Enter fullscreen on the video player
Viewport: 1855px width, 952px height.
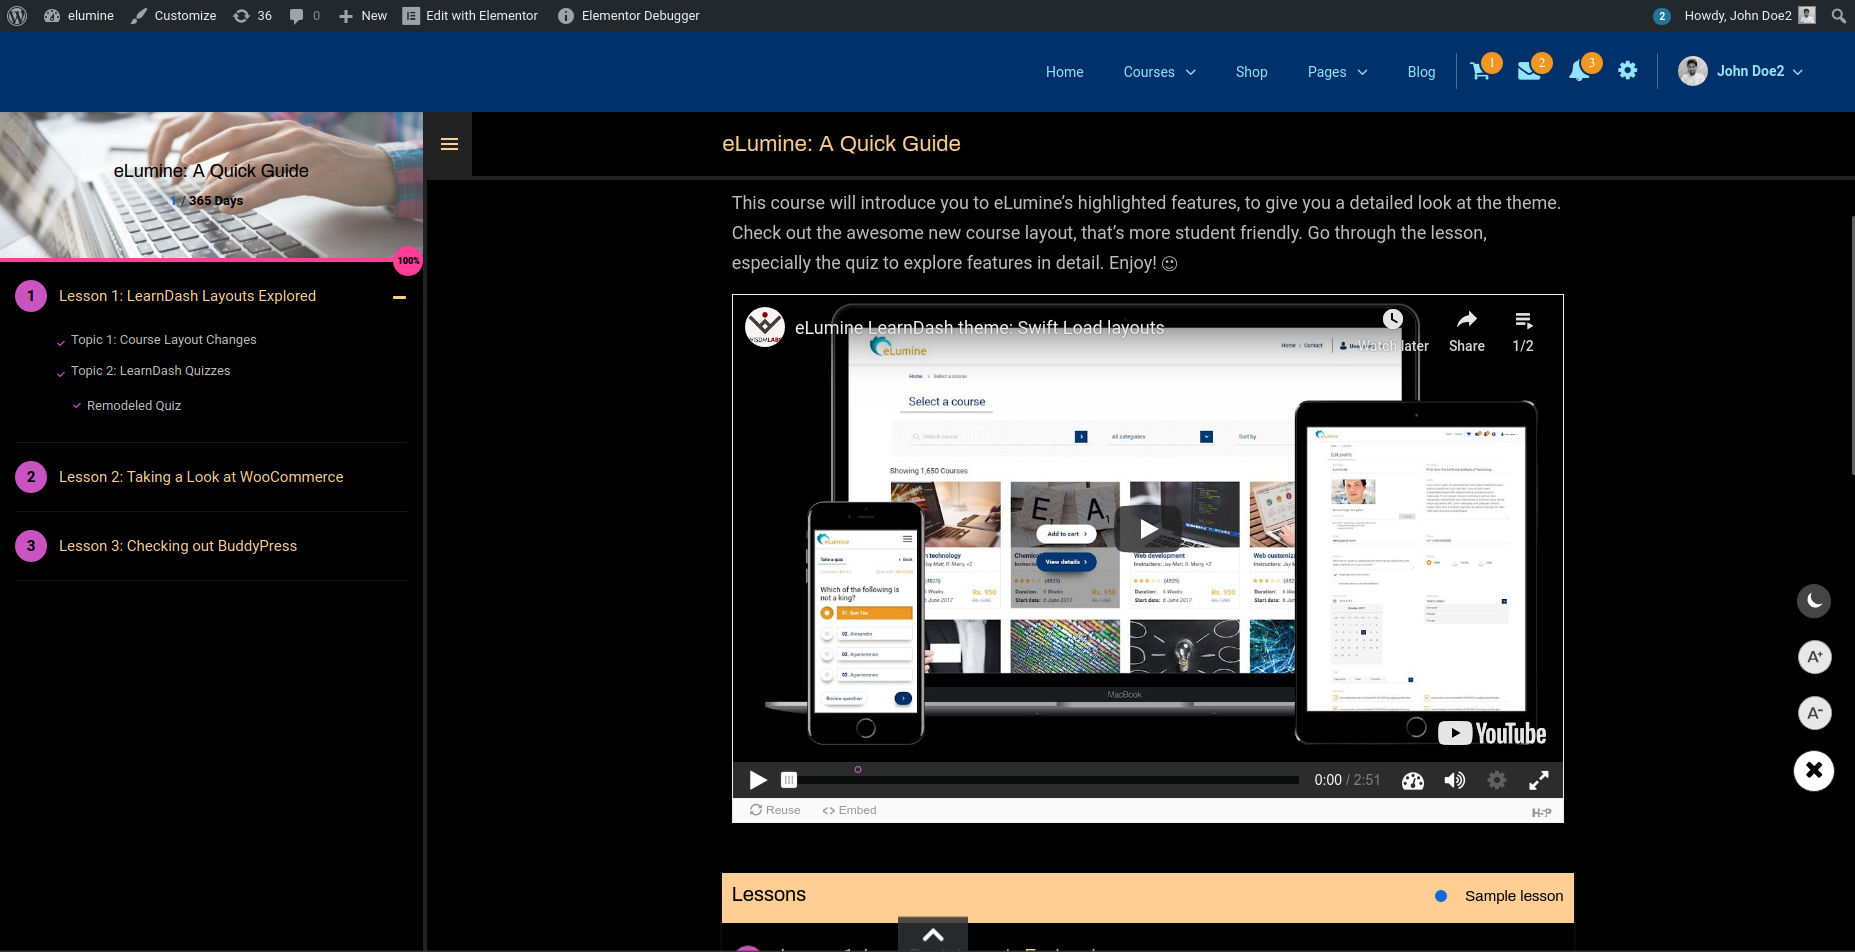pos(1539,781)
